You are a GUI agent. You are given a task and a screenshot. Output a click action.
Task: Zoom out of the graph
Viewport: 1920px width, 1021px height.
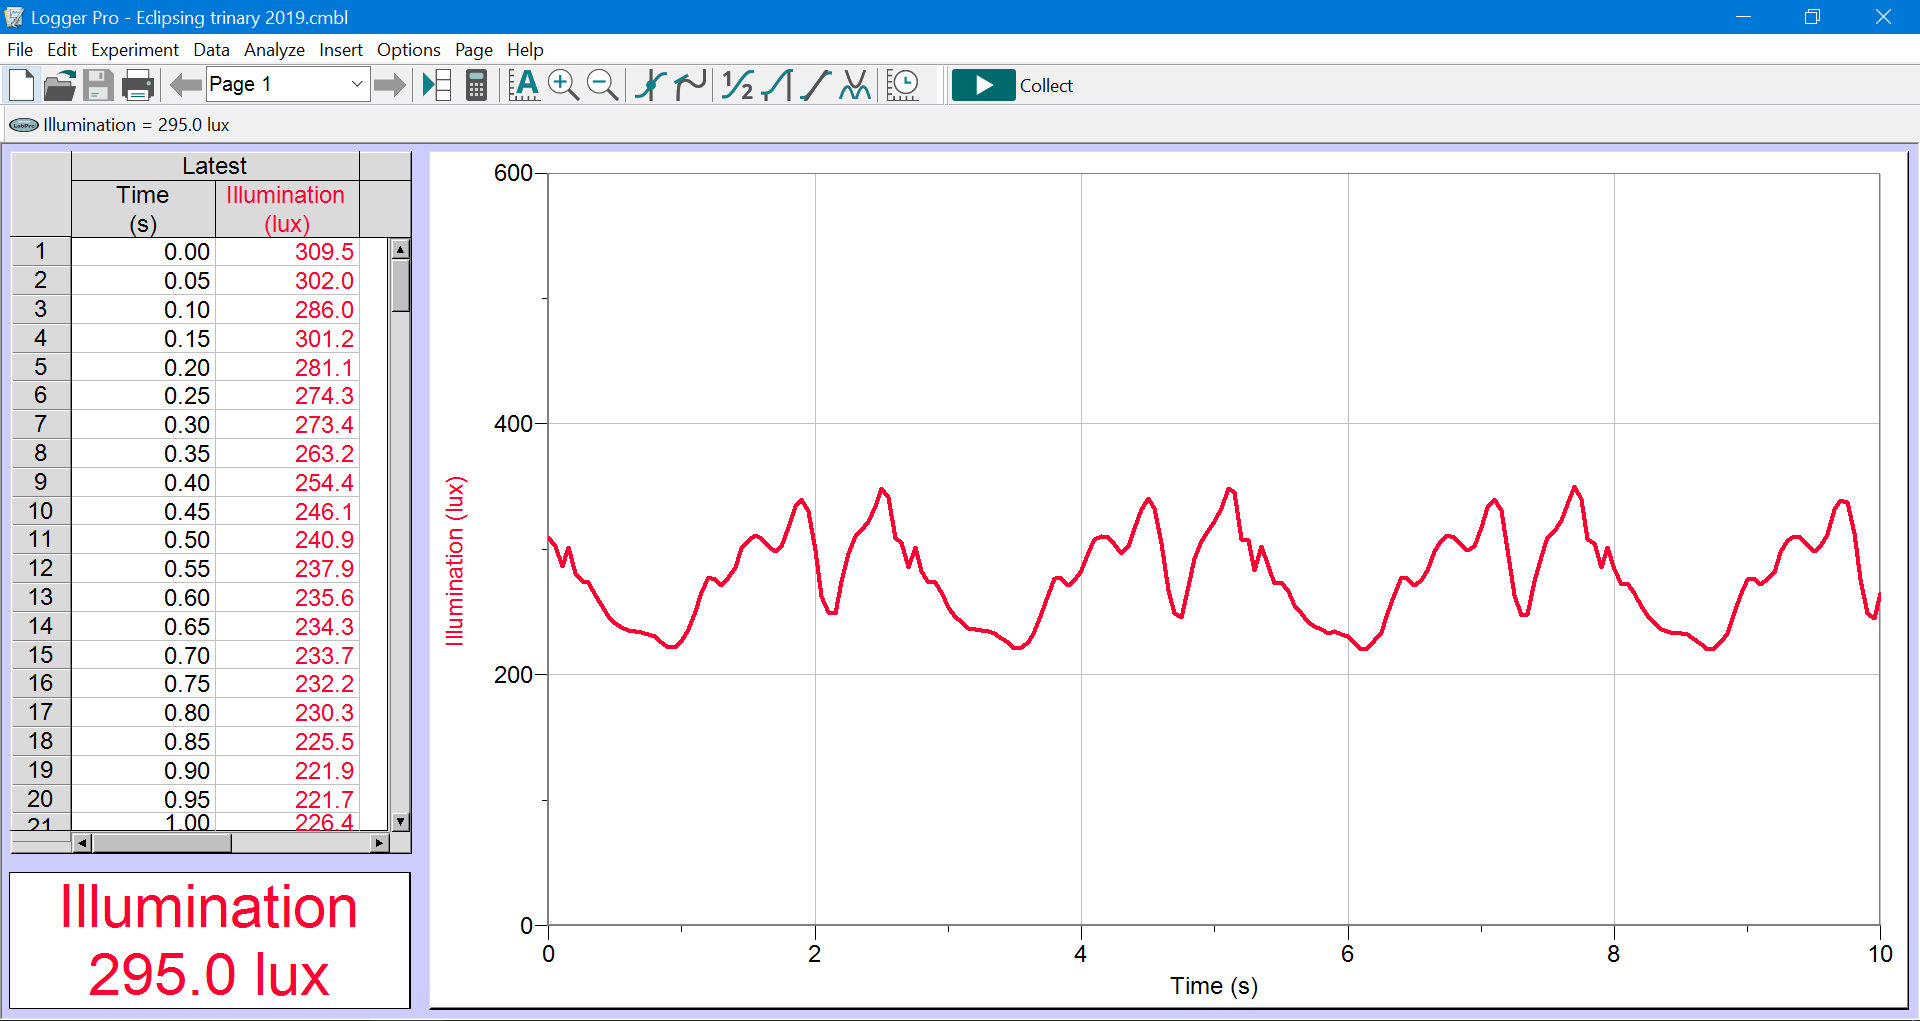(x=602, y=86)
